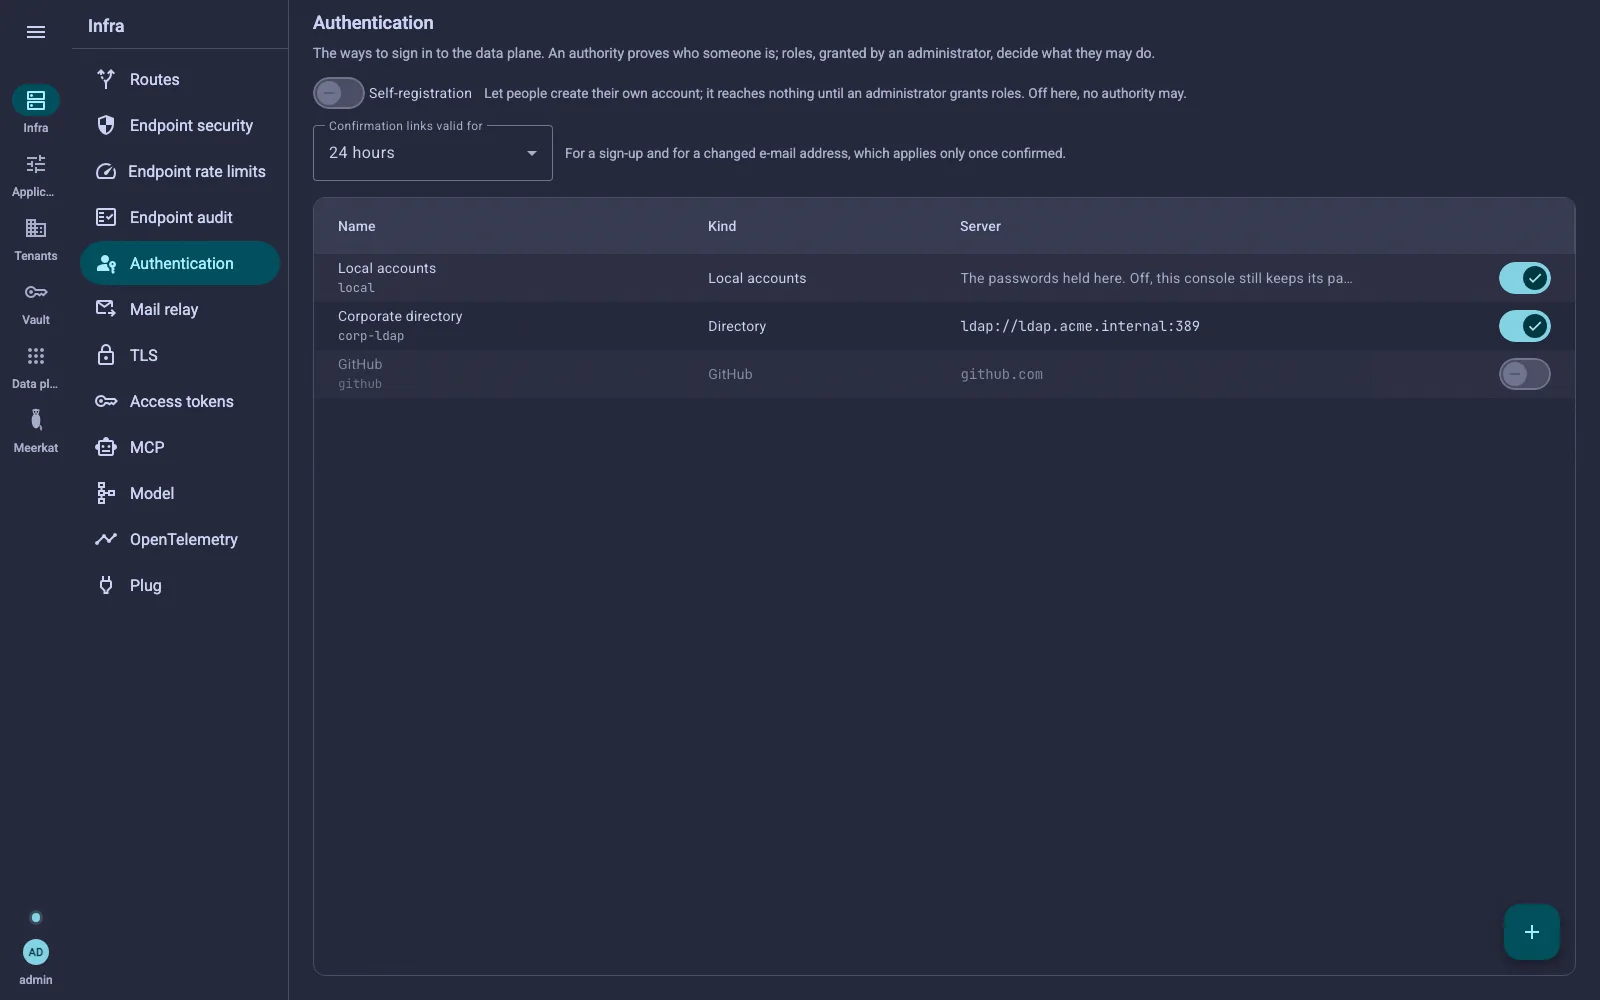The image size is (1600, 1000).
Task: Click the Model hierarchy icon
Action: click(106, 493)
